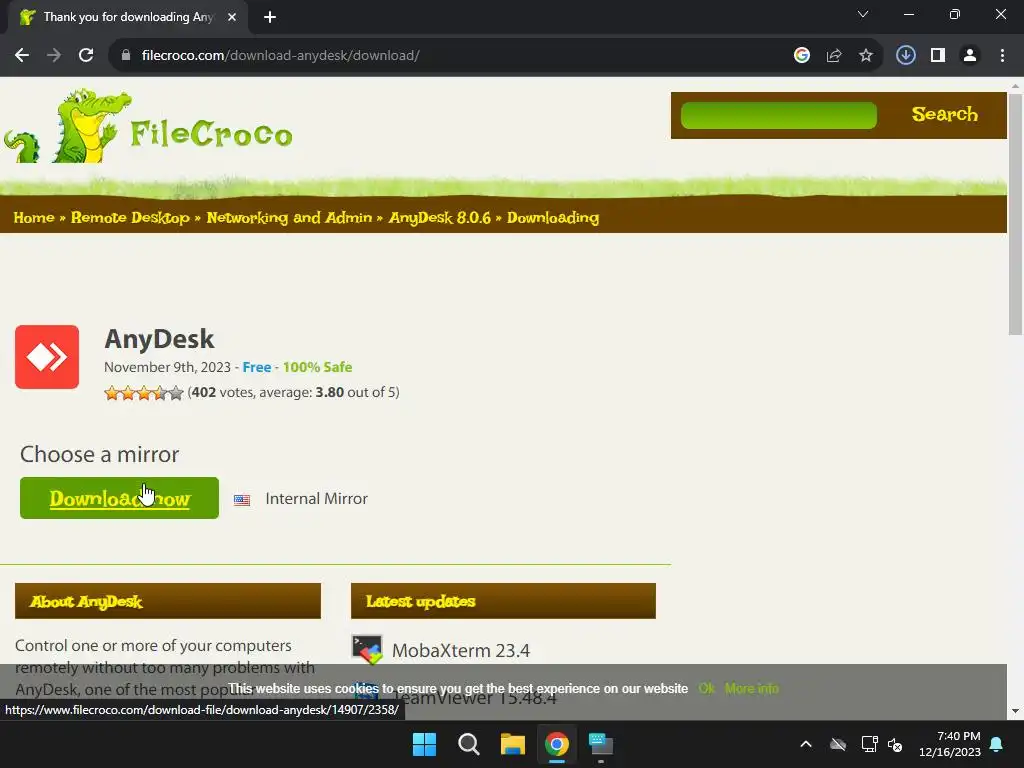The width and height of the screenshot is (1024, 768).
Task: Open Windows taskbar search
Action: coord(468,744)
